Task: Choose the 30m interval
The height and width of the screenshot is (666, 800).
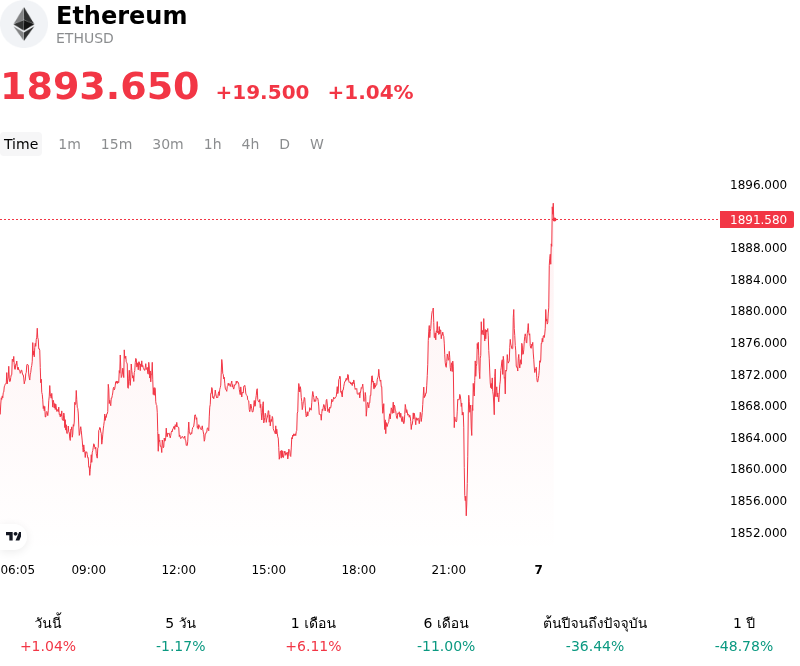Action: [168, 144]
